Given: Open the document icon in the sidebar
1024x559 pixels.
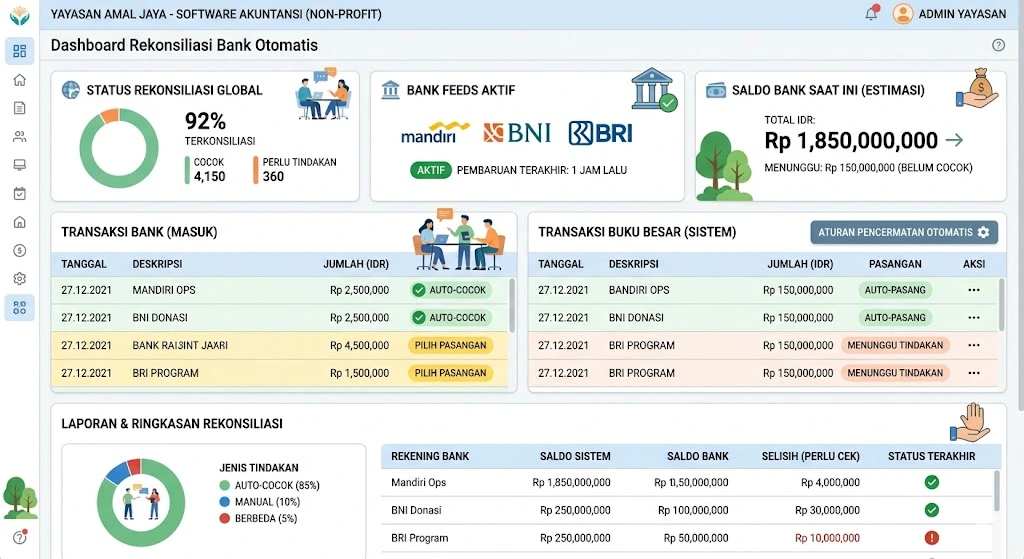Looking at the screenshot, I should click(x=20, y=108).
